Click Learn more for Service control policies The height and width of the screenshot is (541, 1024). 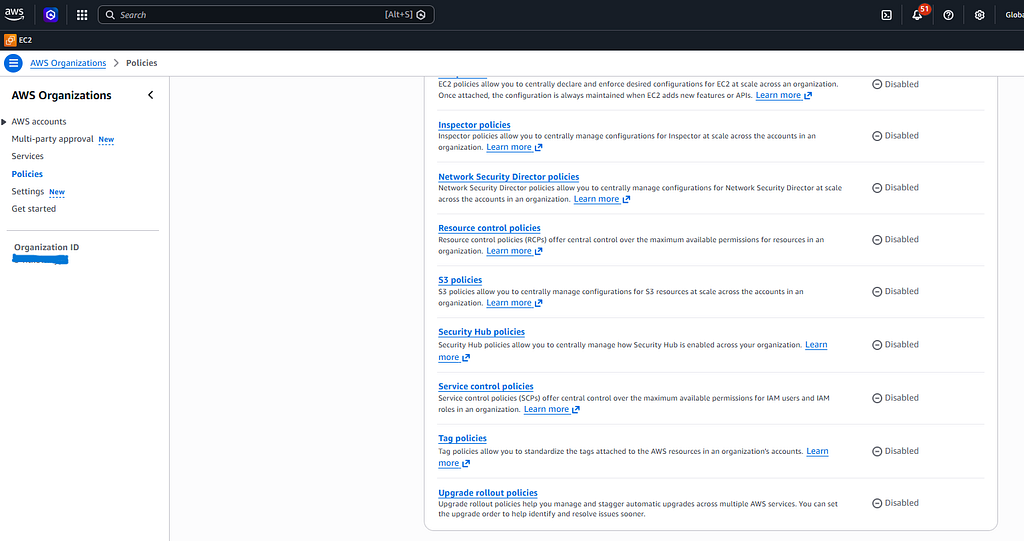[x=552, y=409]
